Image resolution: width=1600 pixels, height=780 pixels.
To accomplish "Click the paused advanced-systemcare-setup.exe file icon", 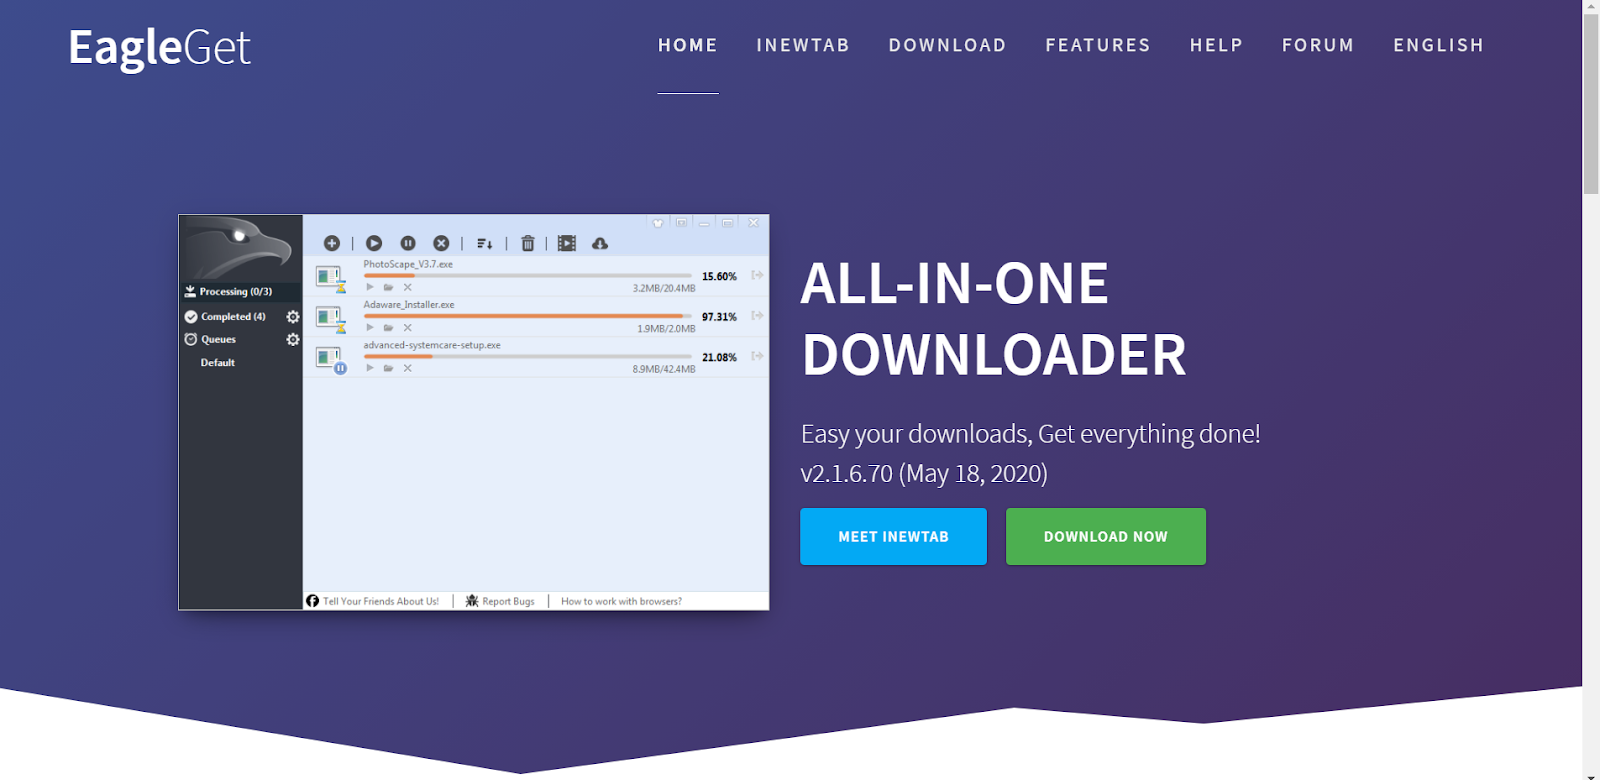I will (x=330, y=360).
